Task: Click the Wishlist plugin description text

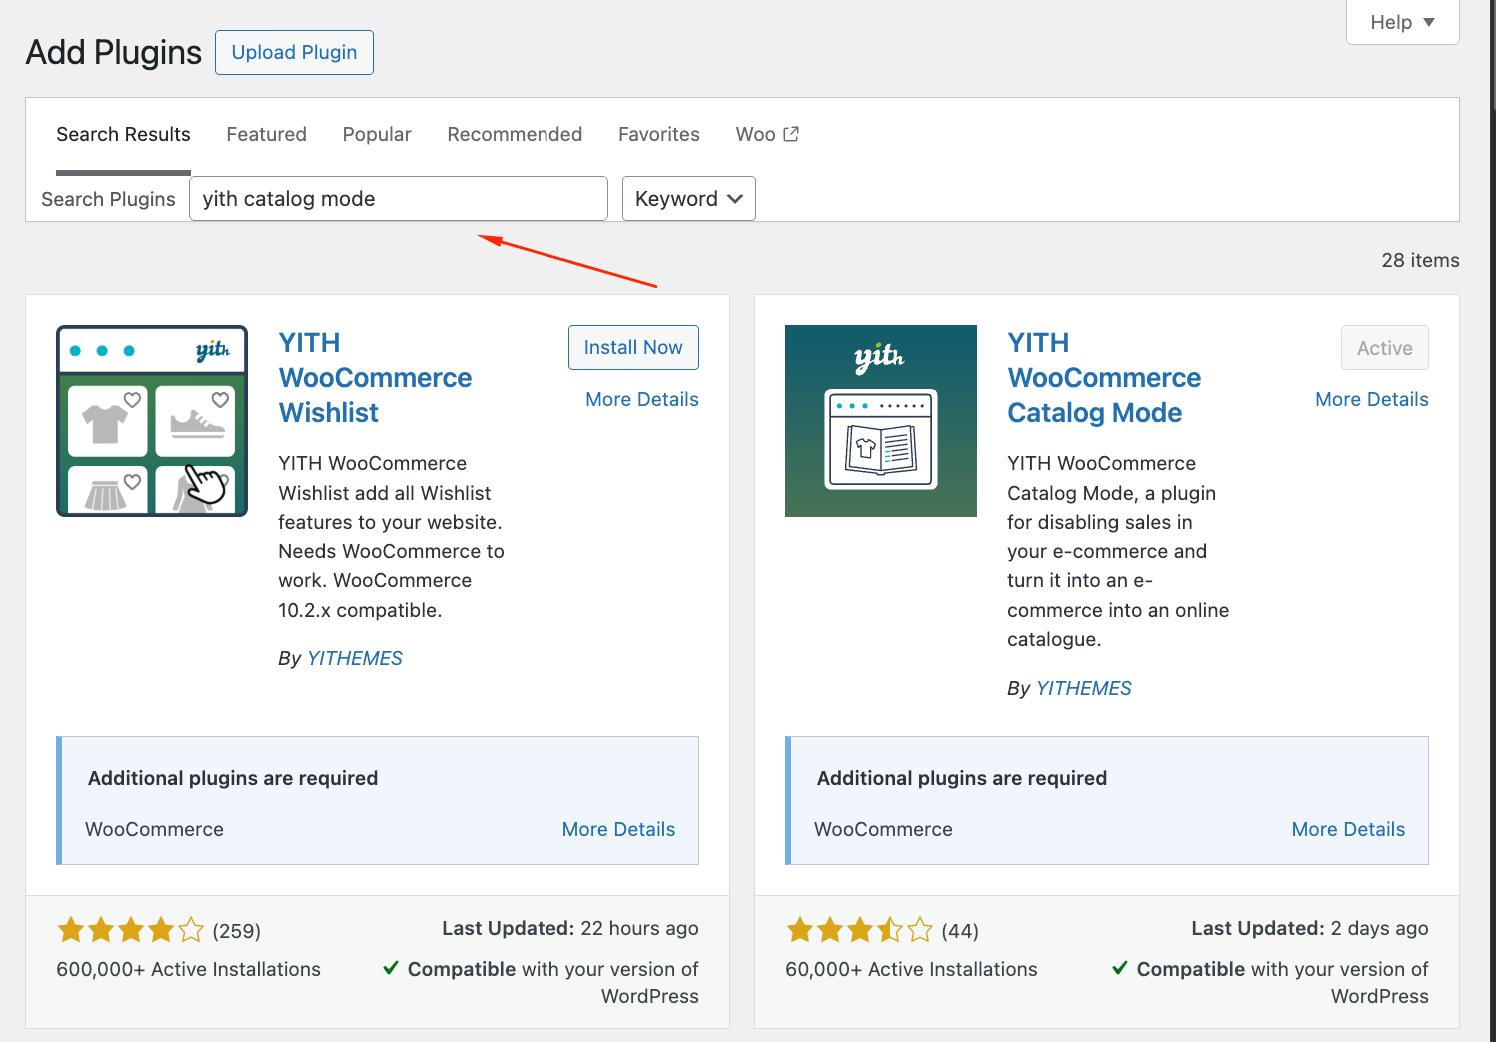Action: (392, 536)
